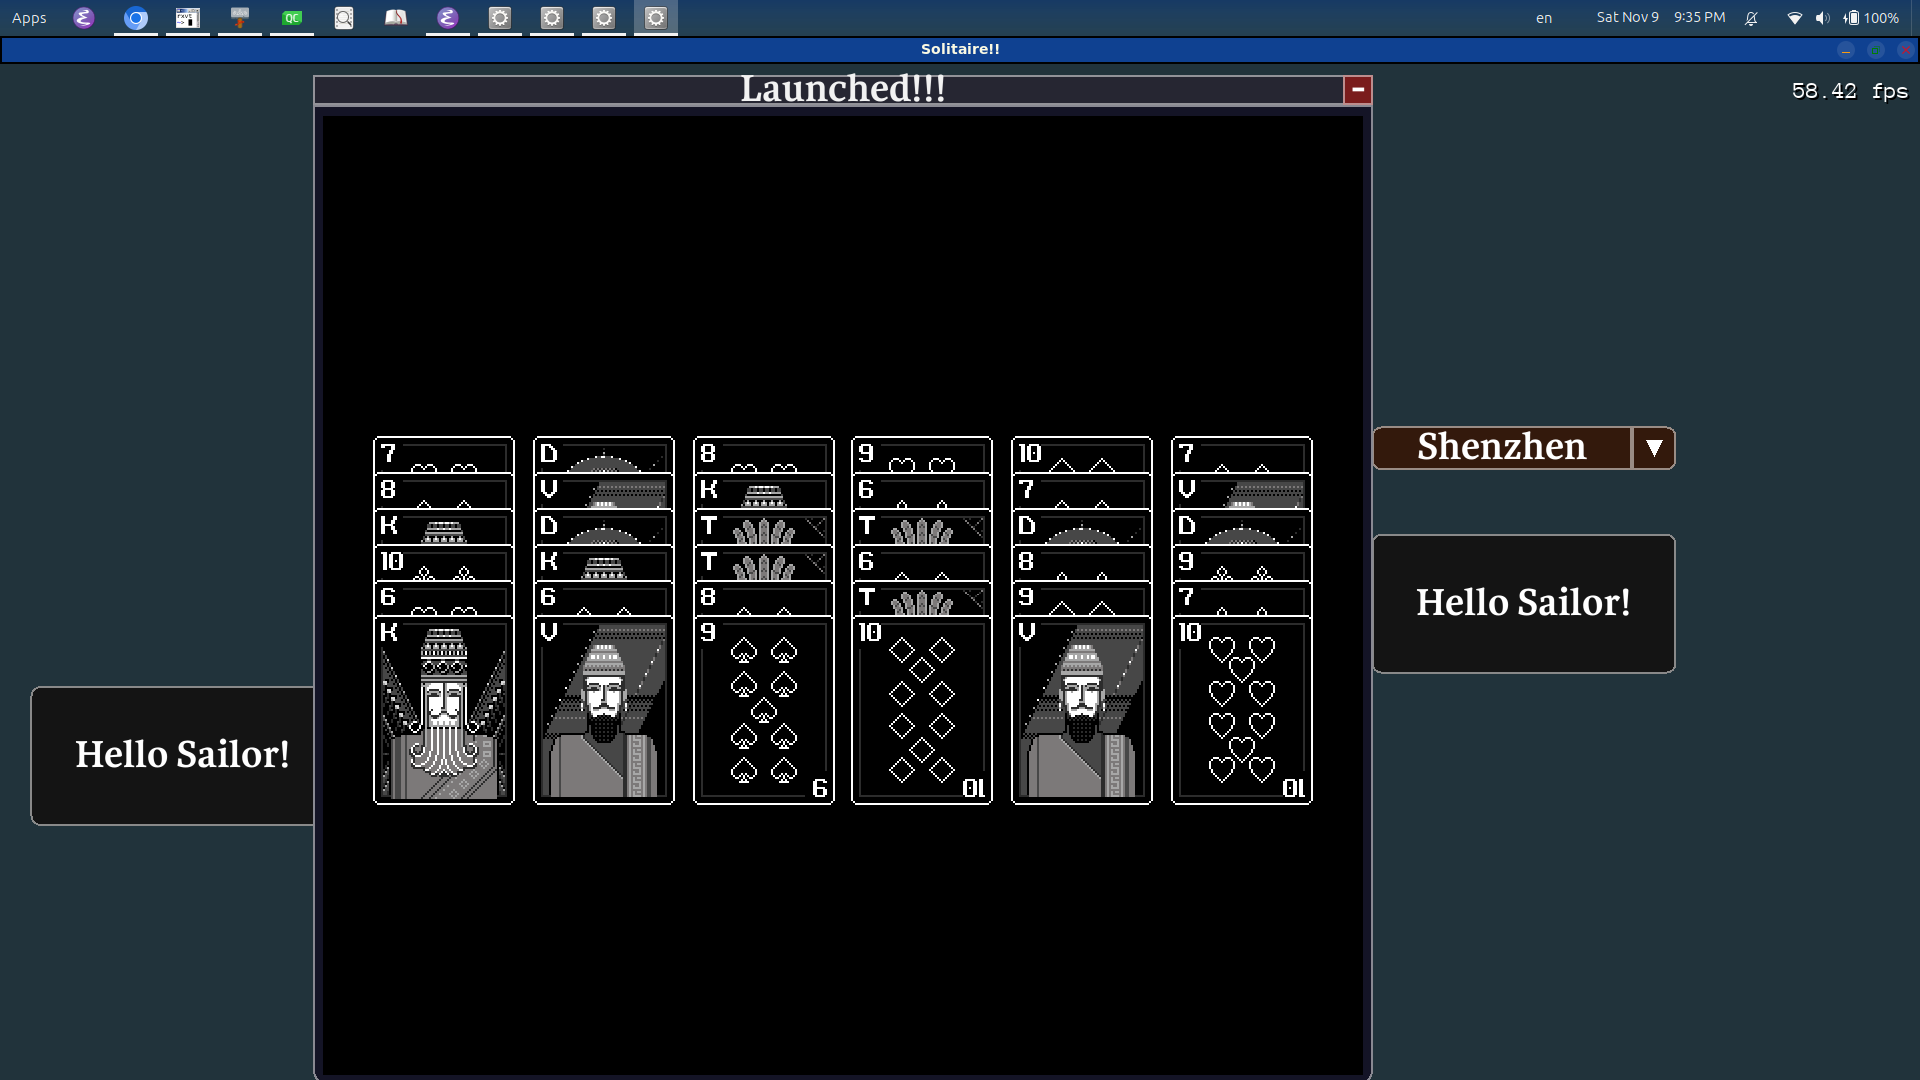Image resolution: width=1920 pixels, height=1080 pixels.
Task: Open the volume control tray icon
Action: (x=1822, y=18)
